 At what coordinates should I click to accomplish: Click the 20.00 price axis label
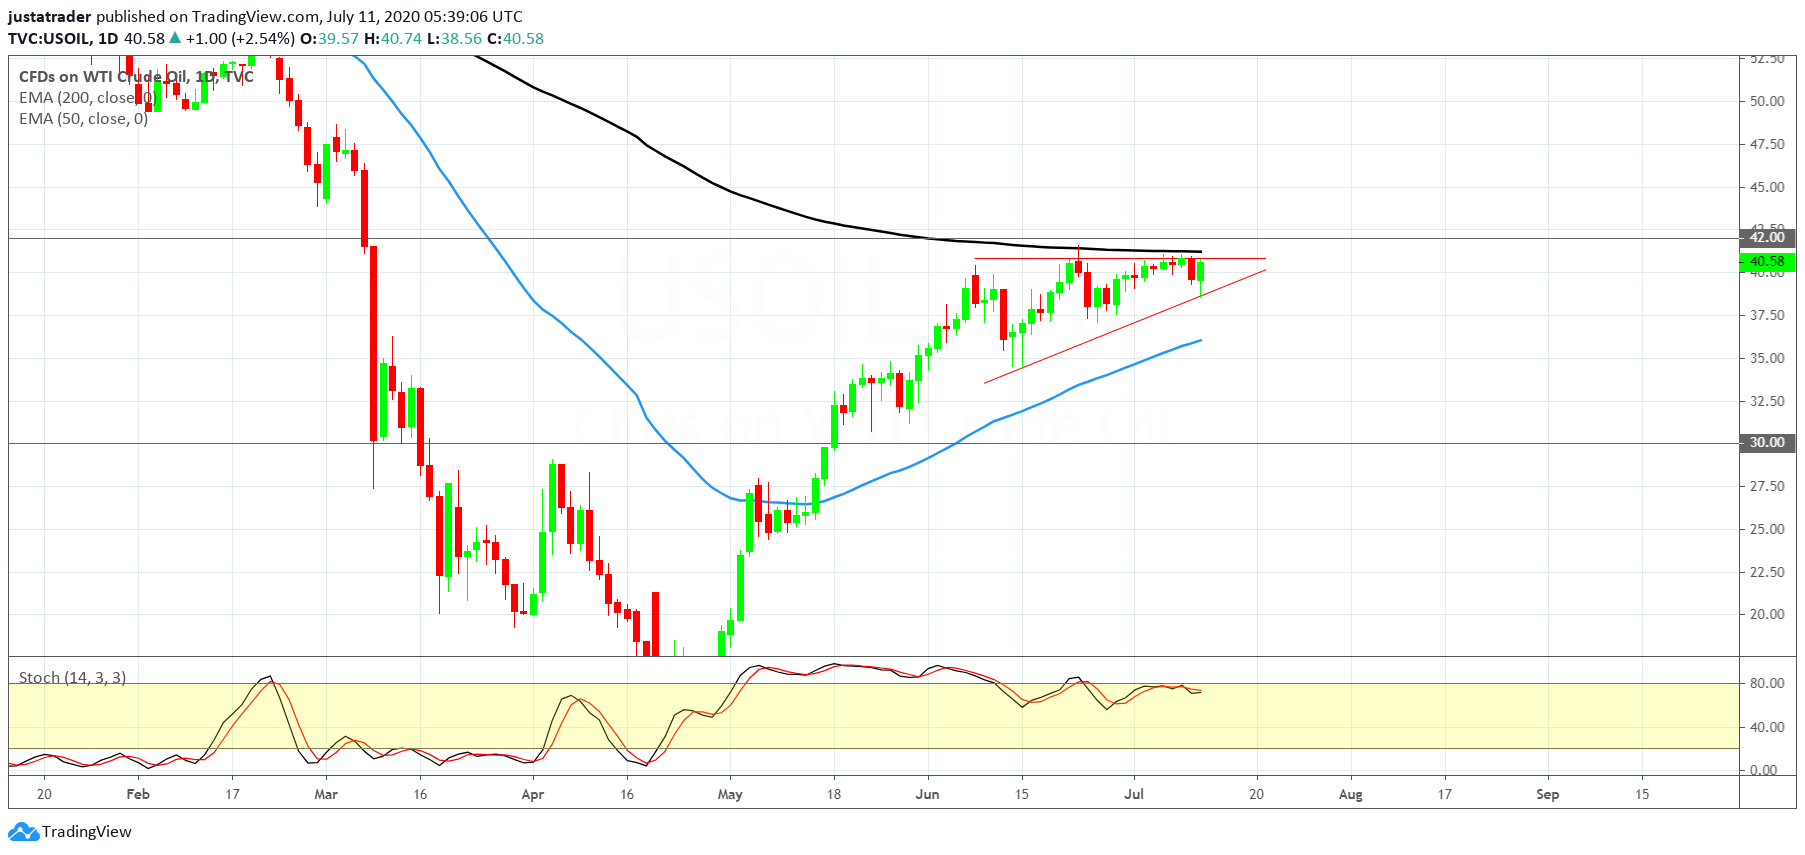coord(1767,615)
